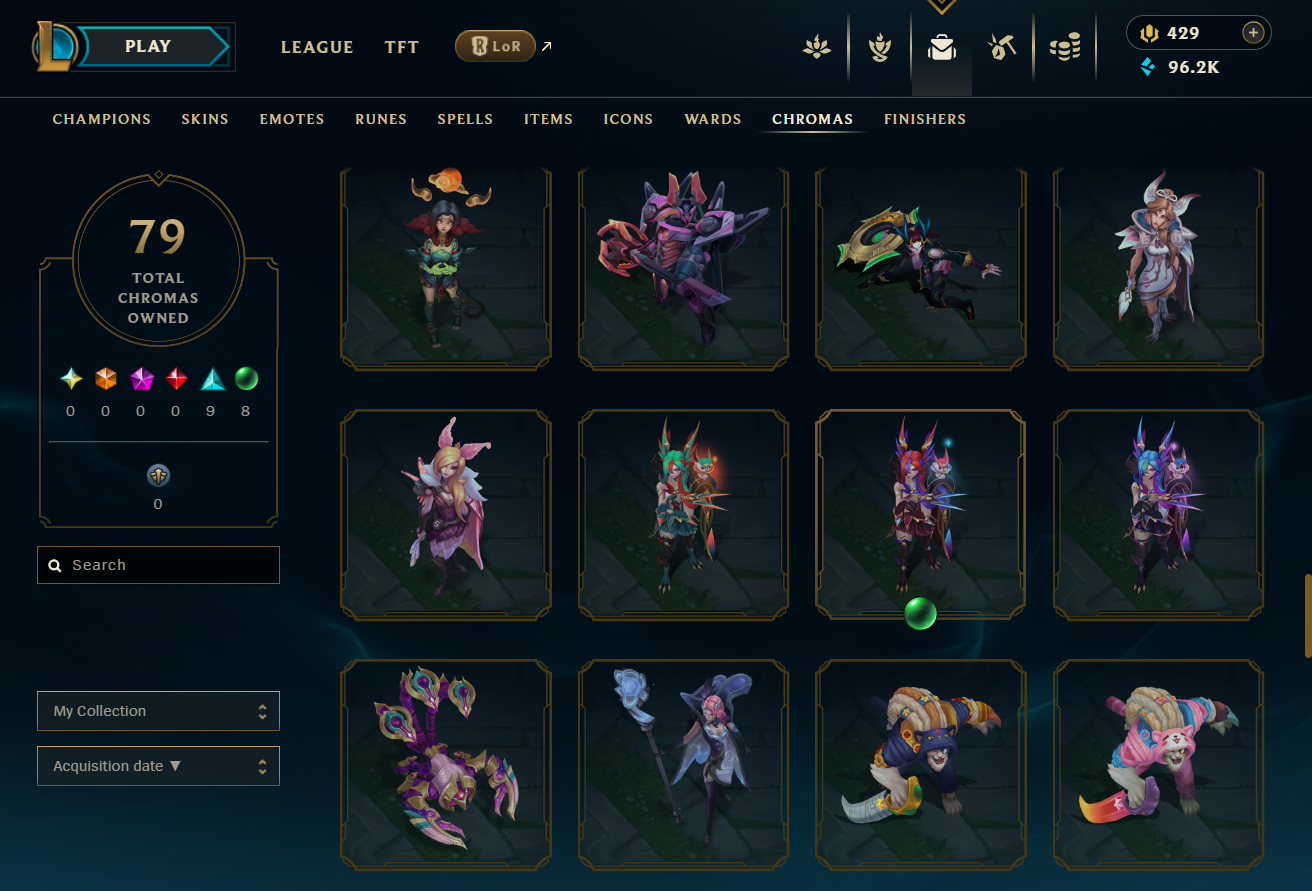The width and height of the screenshot is (1312, 891).
Task: Click the magnifier icon in Search
Action: 55,565
